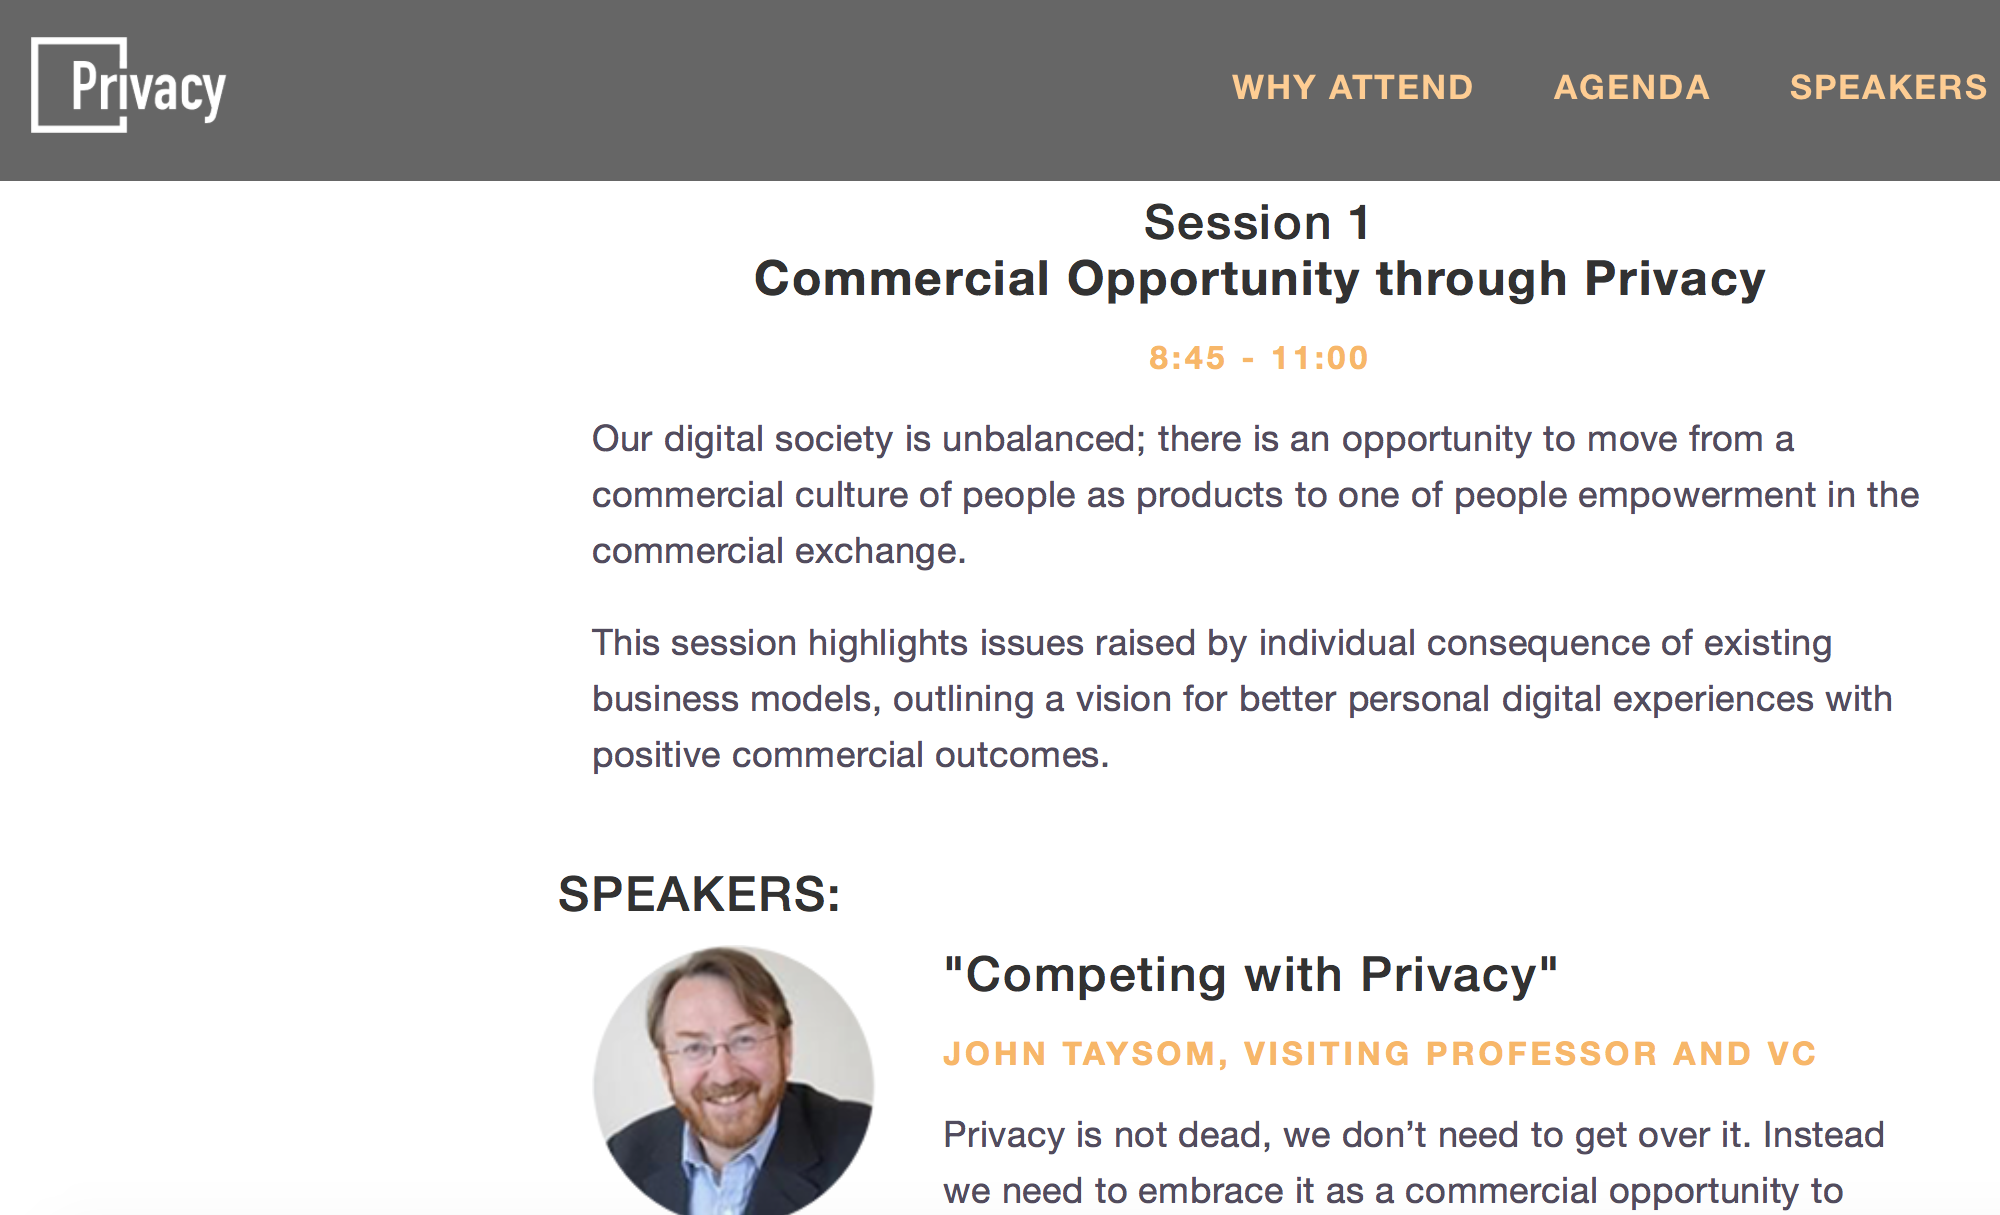Open the SPEAKERS item in the top navigation

point(1888,88)
